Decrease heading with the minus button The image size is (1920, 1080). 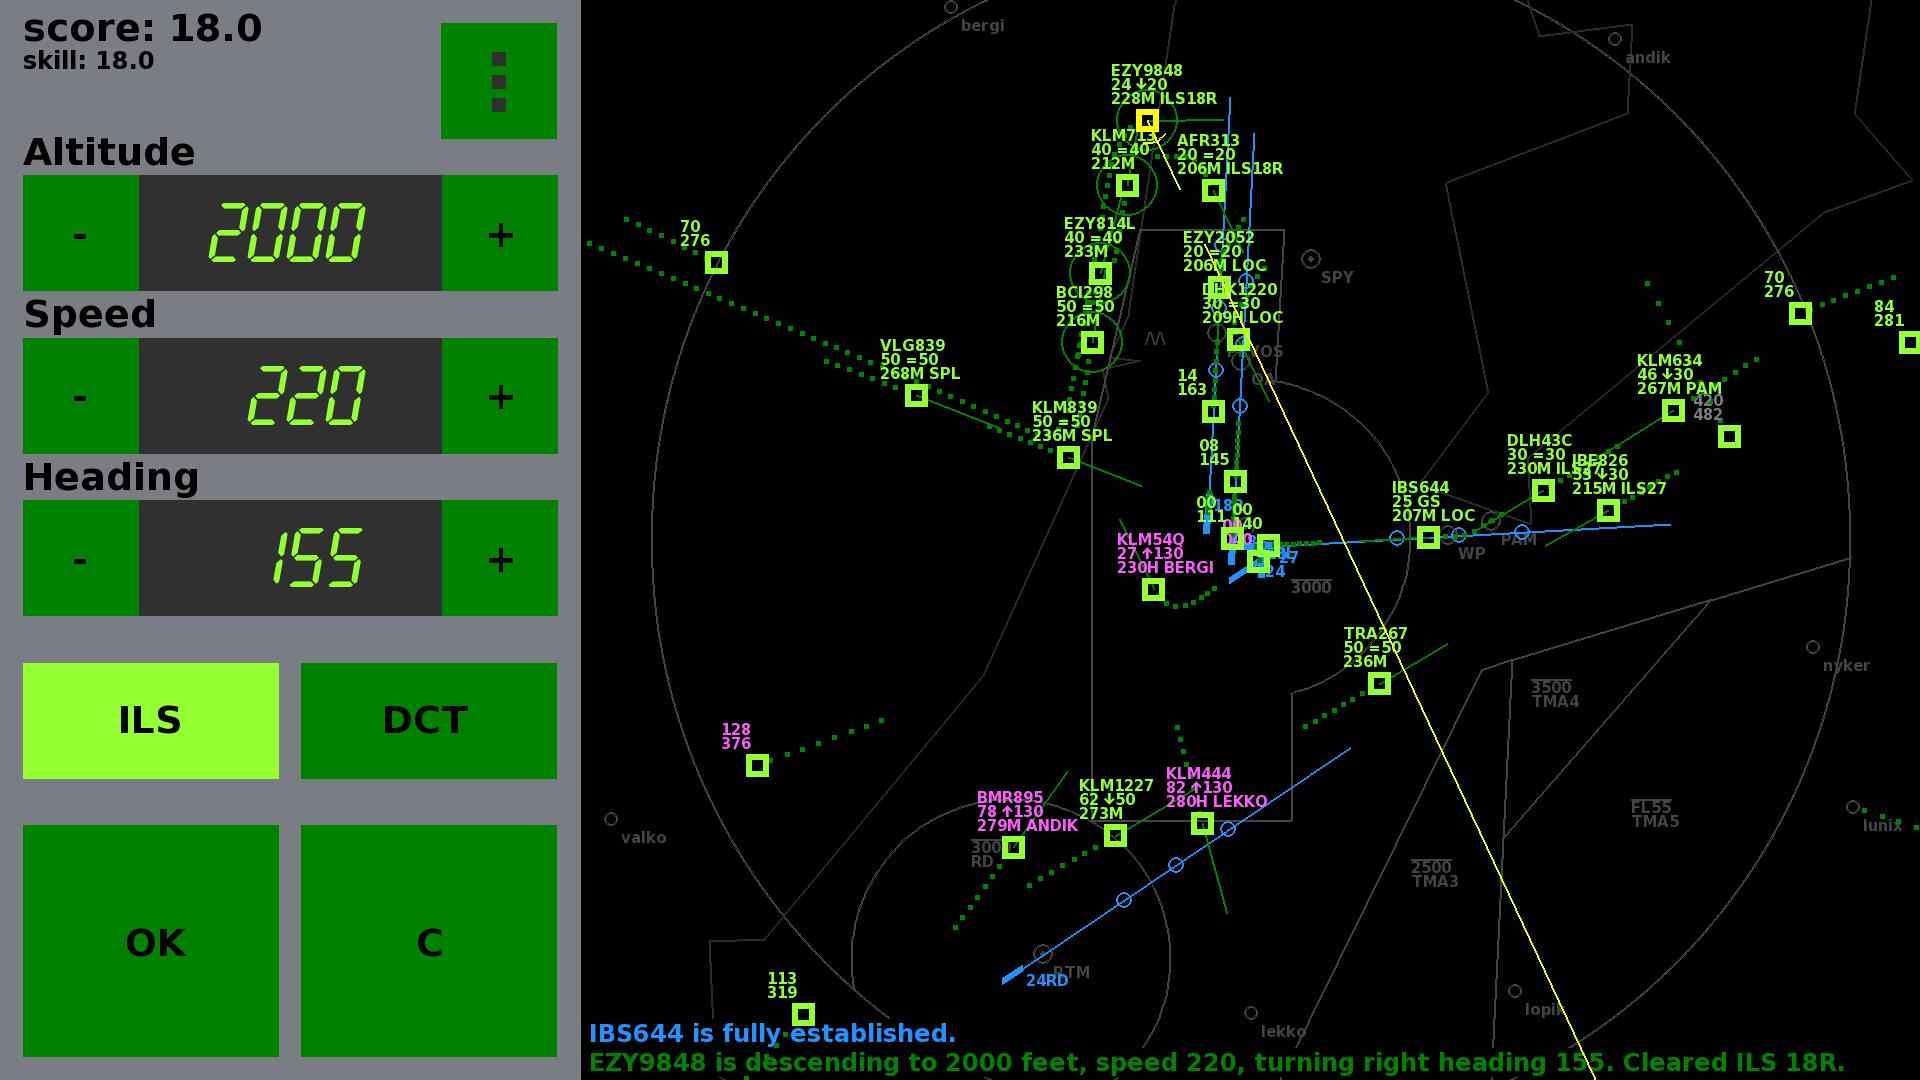80,558
